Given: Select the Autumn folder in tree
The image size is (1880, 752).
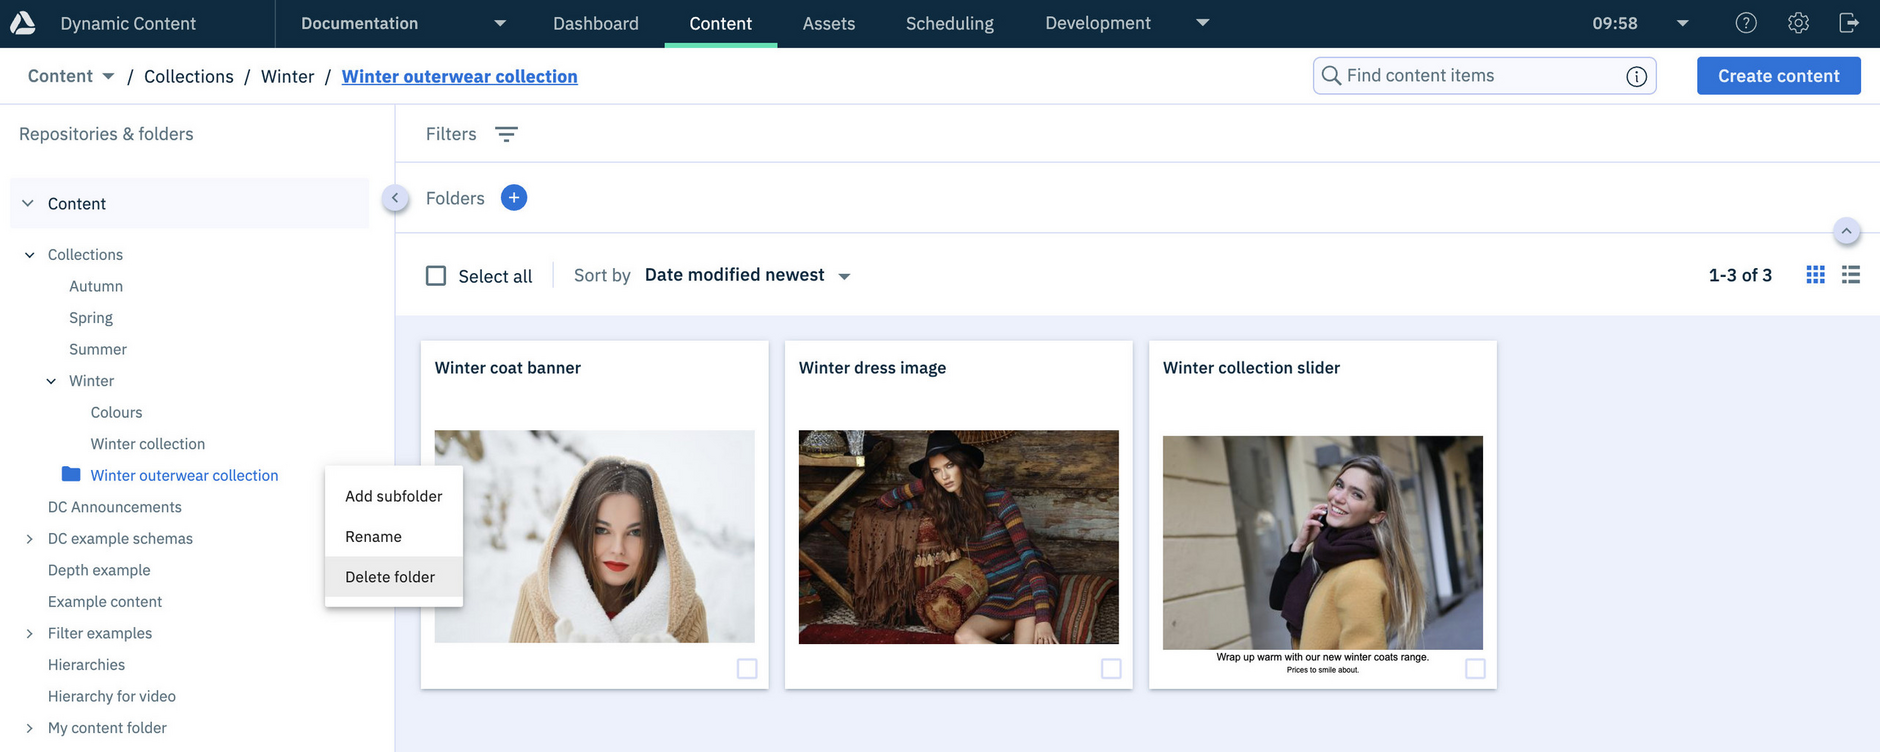Looking at the screenshot, I should click(x=96, y=286).
